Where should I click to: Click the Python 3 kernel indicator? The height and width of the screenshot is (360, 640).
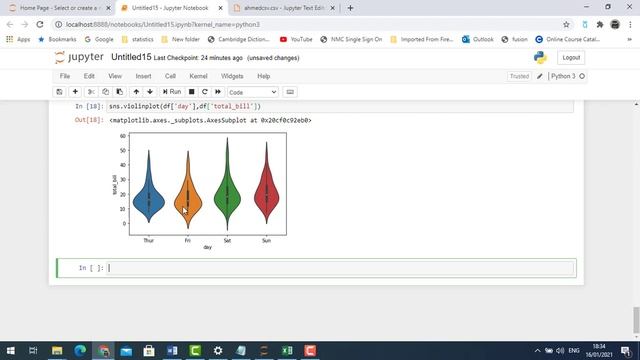point(568,76)
